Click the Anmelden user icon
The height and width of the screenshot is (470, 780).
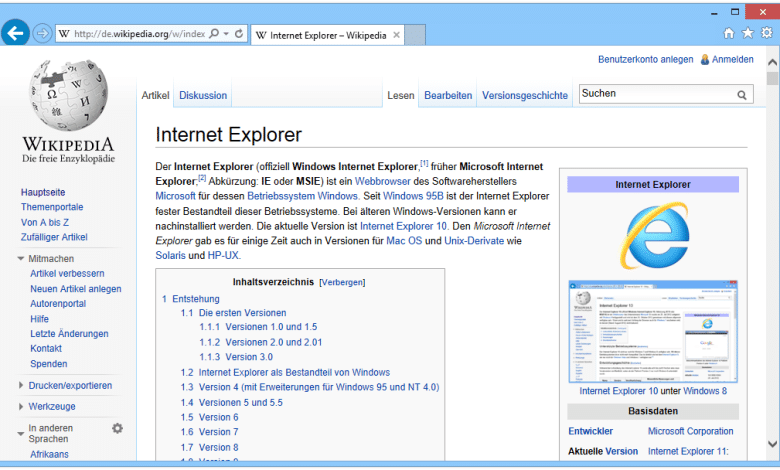(705, 60)
